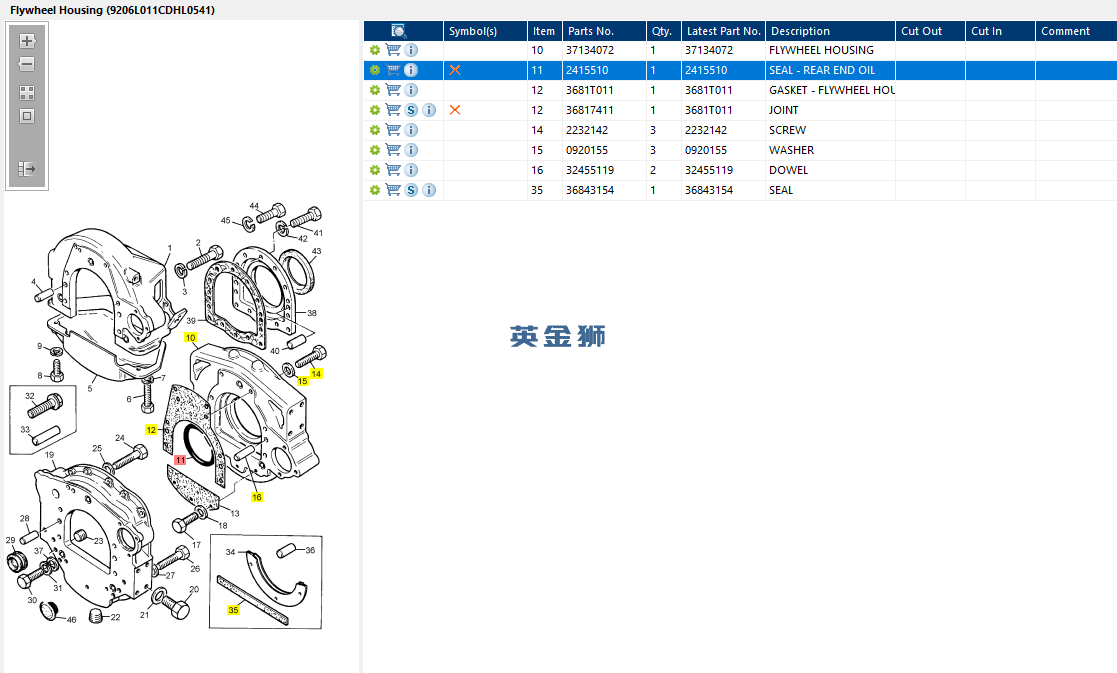Sort by Qty. column header
Viewport: 1117px width, 673px height.
tap(663, 31)
